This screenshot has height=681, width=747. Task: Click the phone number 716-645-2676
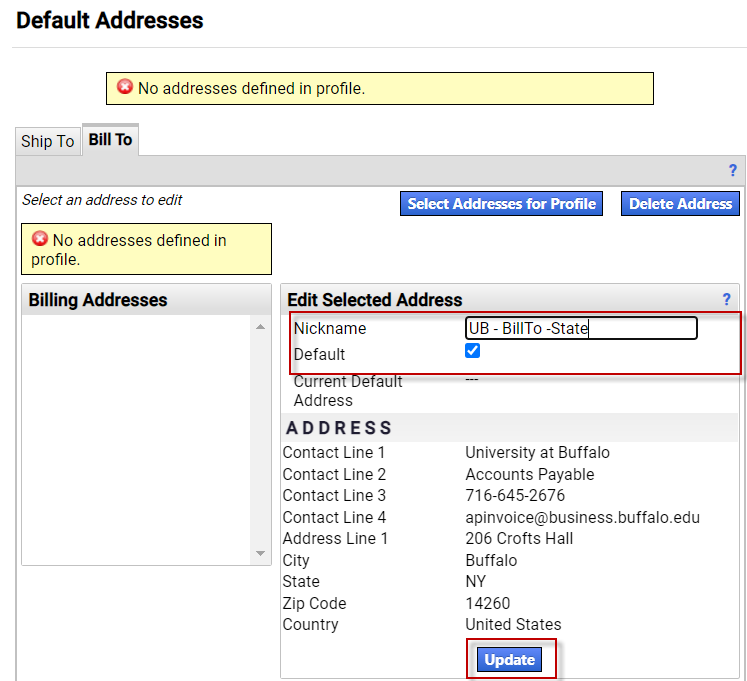pyautogui.click(x=515, y=496)
